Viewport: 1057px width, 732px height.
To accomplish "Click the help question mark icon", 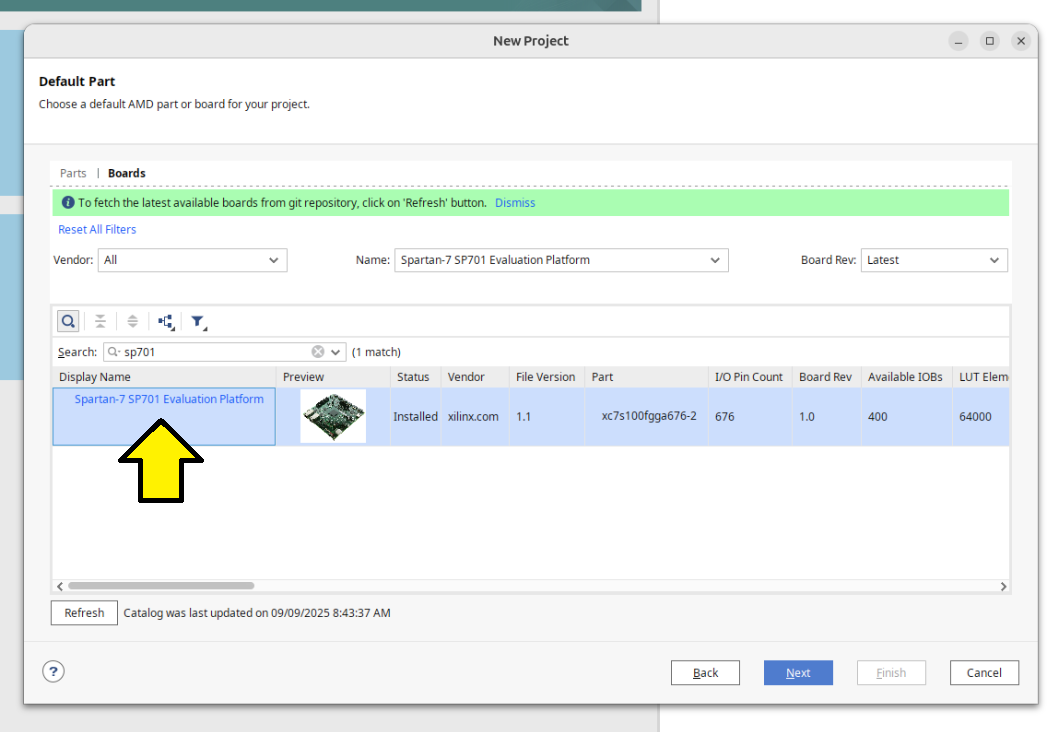I will [x=54, y=672].
